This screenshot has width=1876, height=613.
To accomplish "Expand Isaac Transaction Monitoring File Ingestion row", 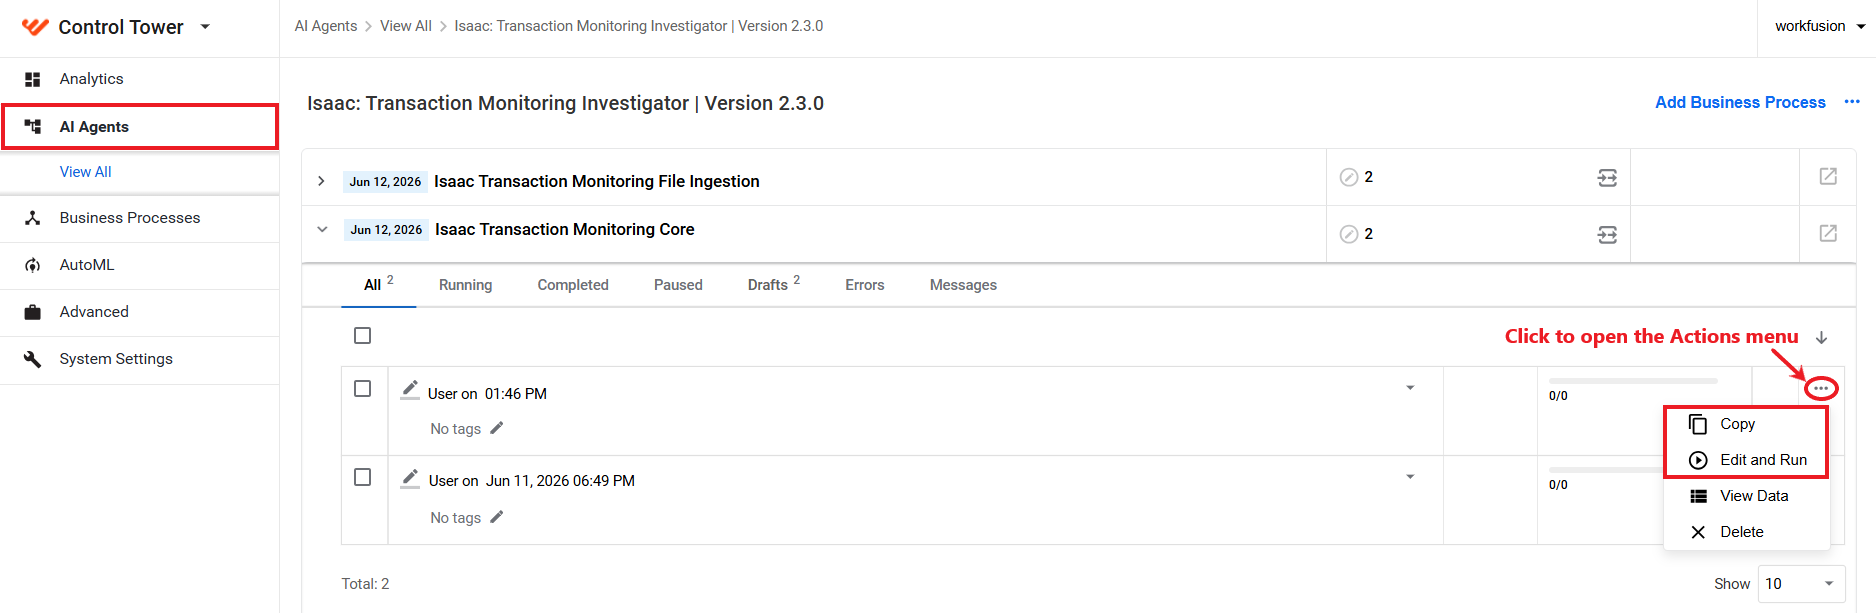I will tap(321, 181).
